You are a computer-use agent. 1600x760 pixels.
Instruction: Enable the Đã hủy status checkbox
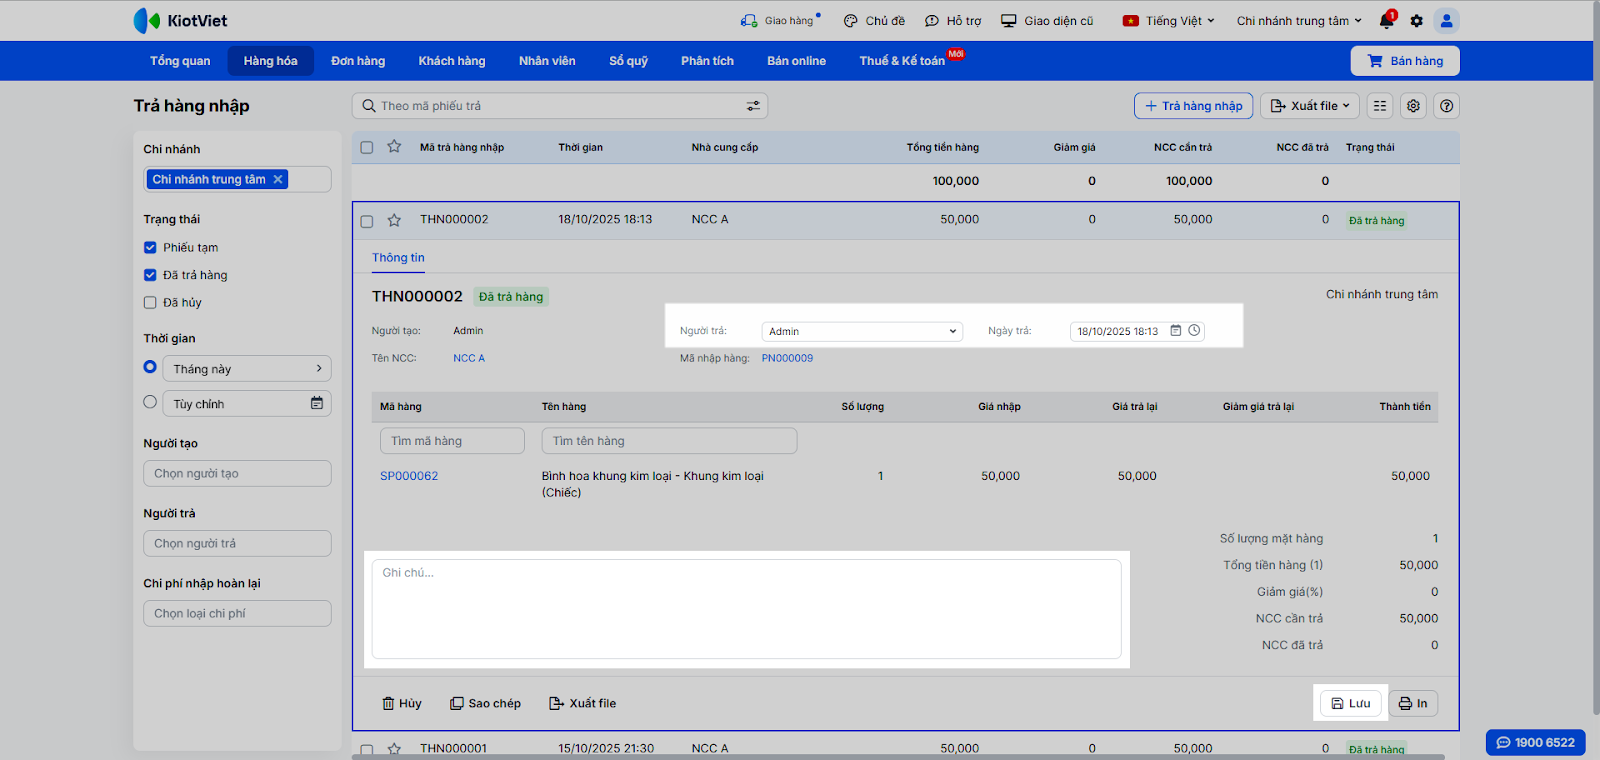tap(150, 303)
